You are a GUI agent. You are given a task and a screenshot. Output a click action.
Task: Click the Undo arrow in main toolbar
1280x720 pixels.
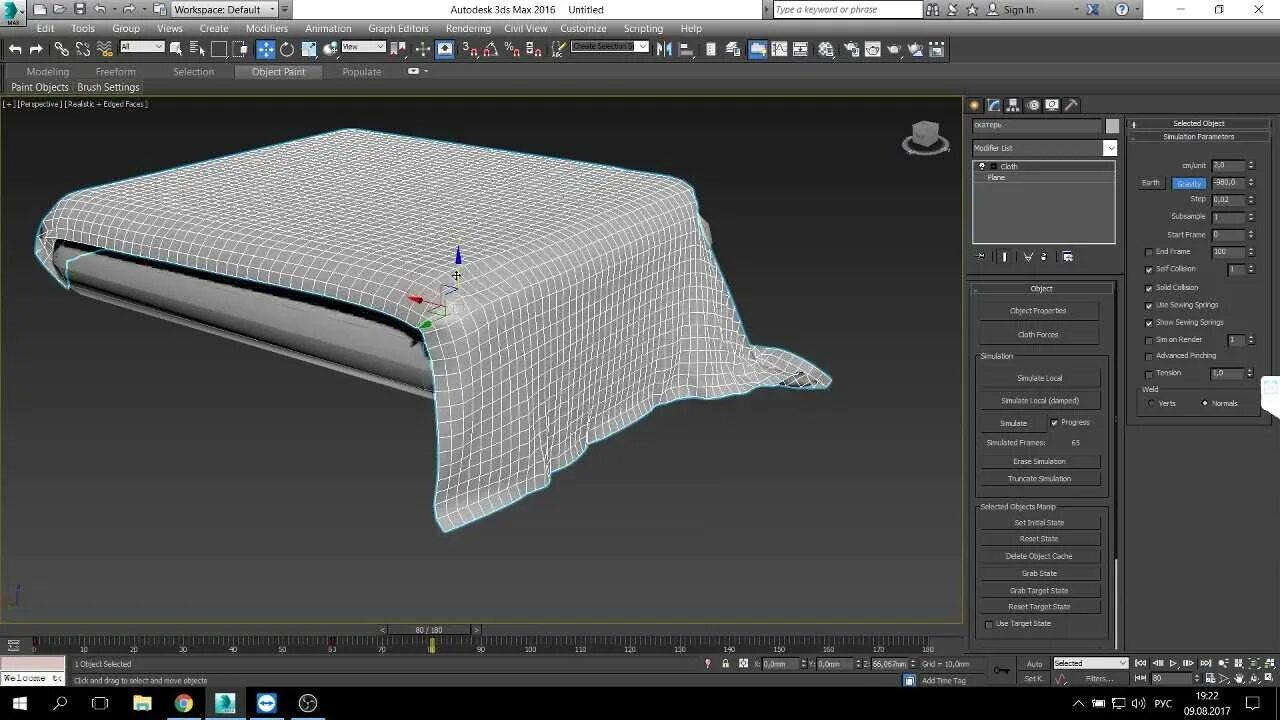[15, 48]
